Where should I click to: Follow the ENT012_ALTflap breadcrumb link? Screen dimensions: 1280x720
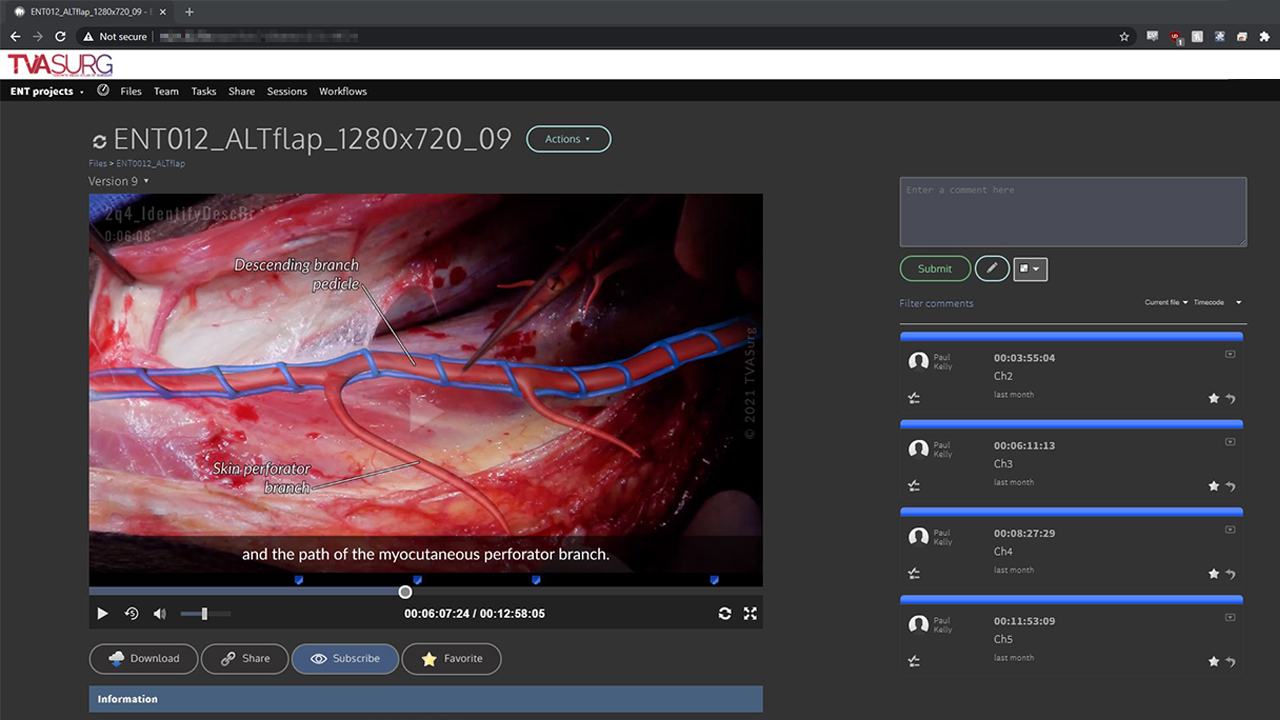click(x=150, y=163)
